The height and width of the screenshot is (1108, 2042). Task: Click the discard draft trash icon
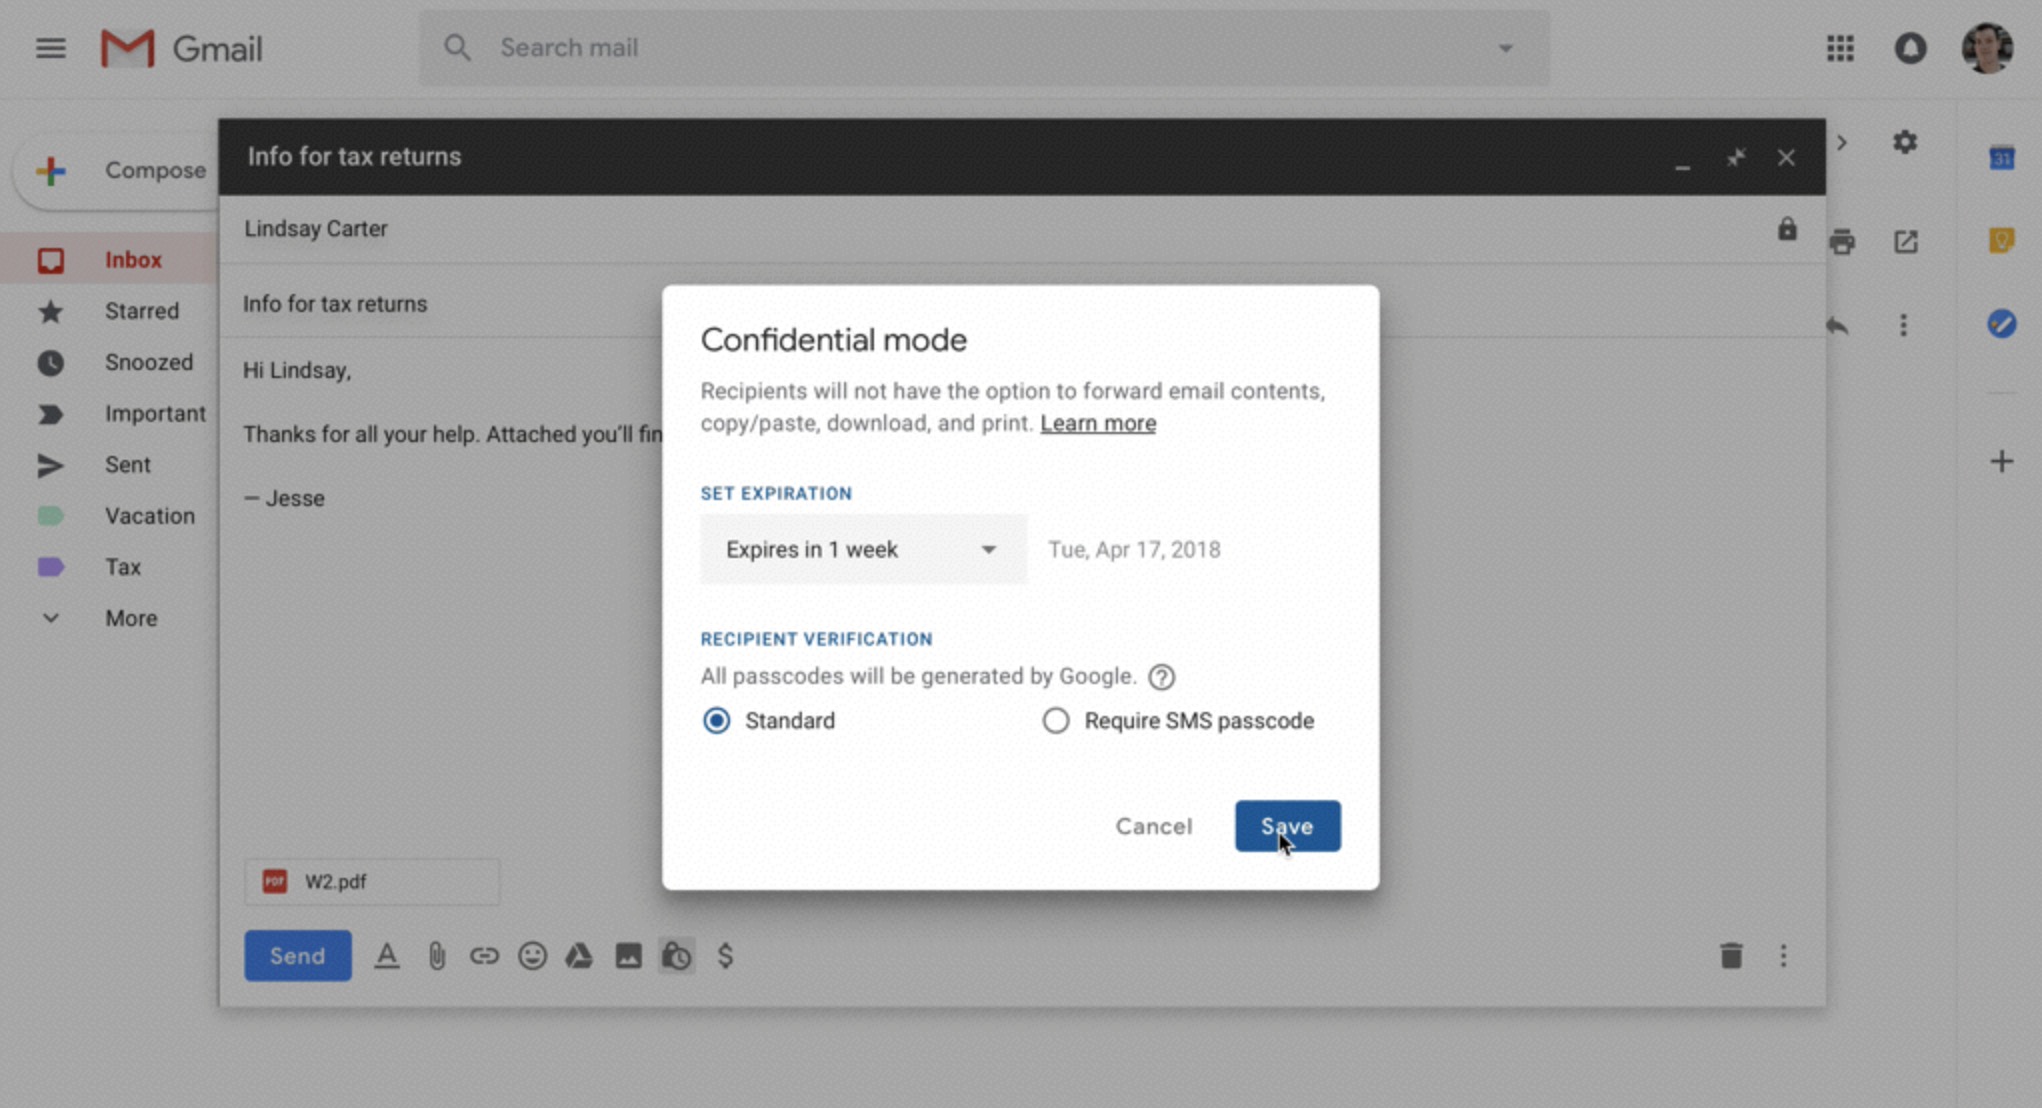(1731, 956)
